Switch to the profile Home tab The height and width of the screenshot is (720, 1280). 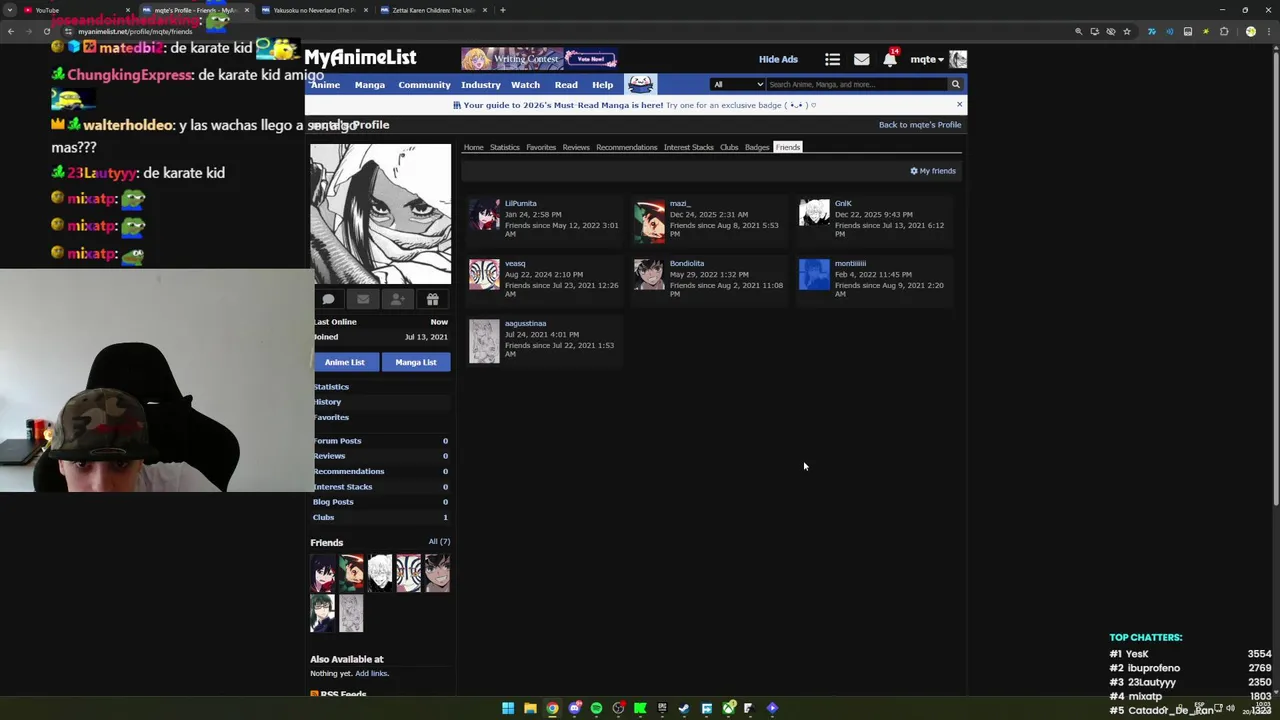click(x=473, y=147)
